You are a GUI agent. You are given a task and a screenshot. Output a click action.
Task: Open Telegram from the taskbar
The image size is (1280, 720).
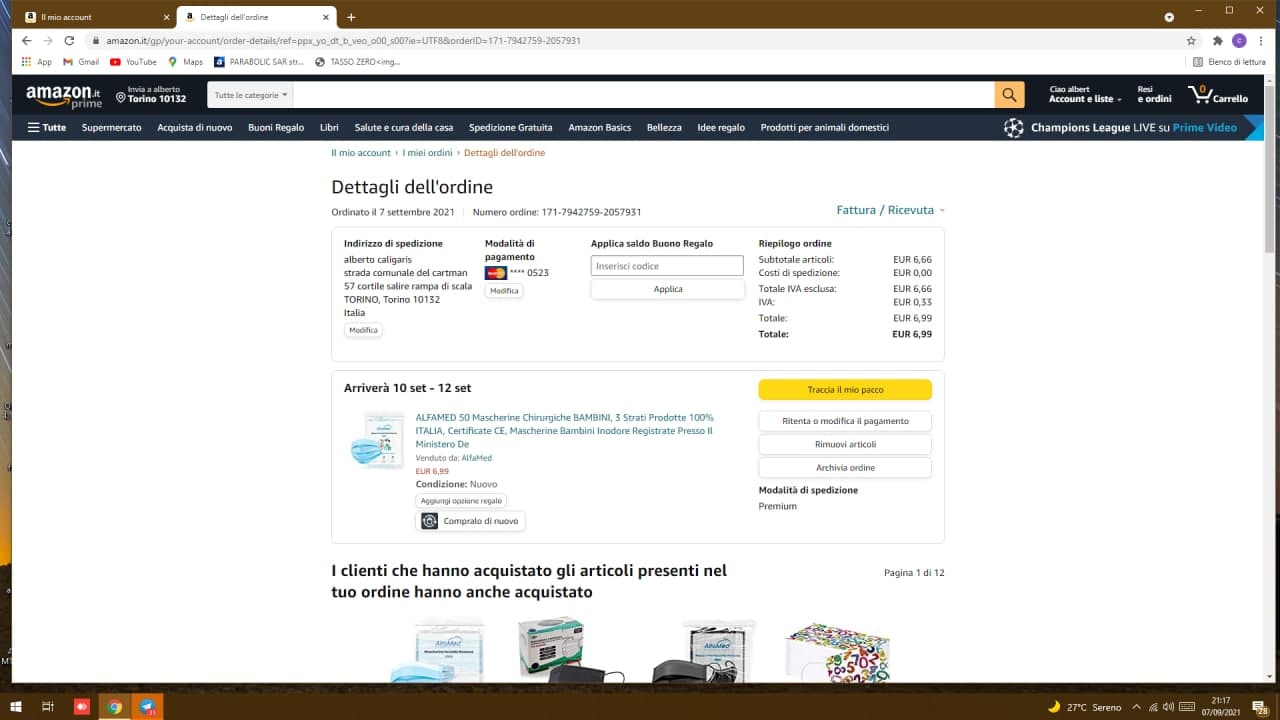coord(148,707)
